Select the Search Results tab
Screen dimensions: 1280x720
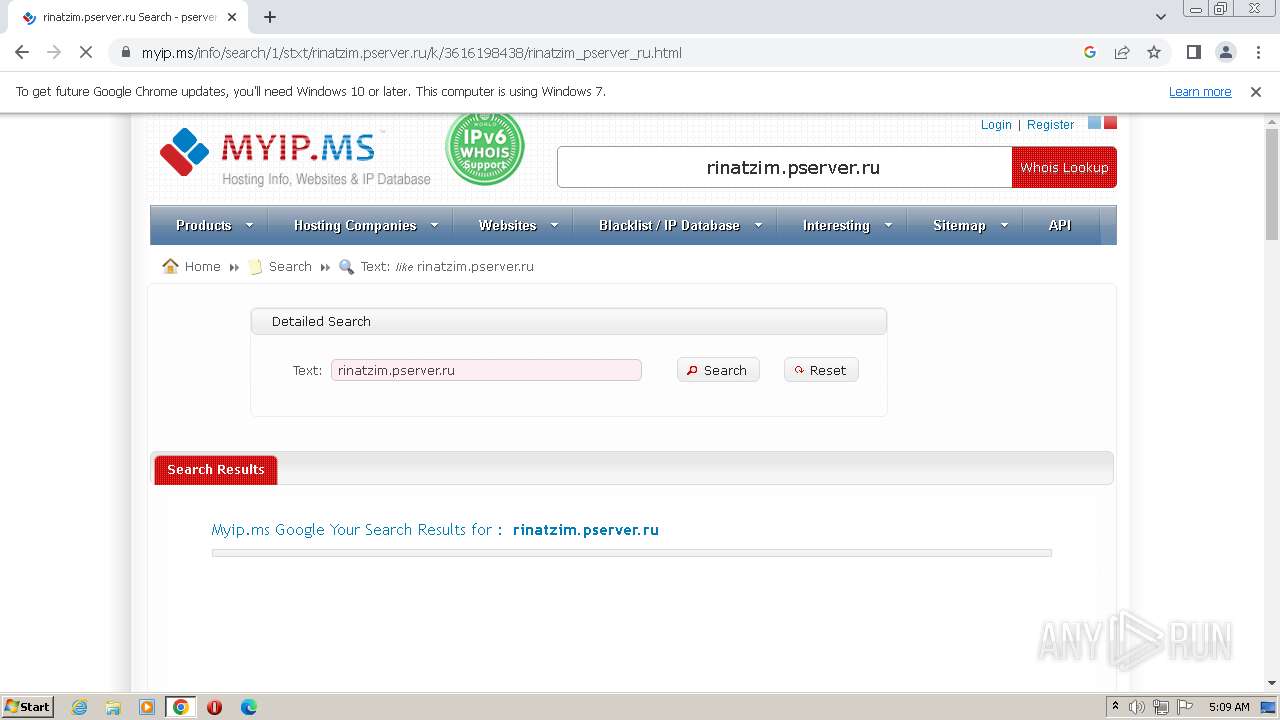(216, 469)
